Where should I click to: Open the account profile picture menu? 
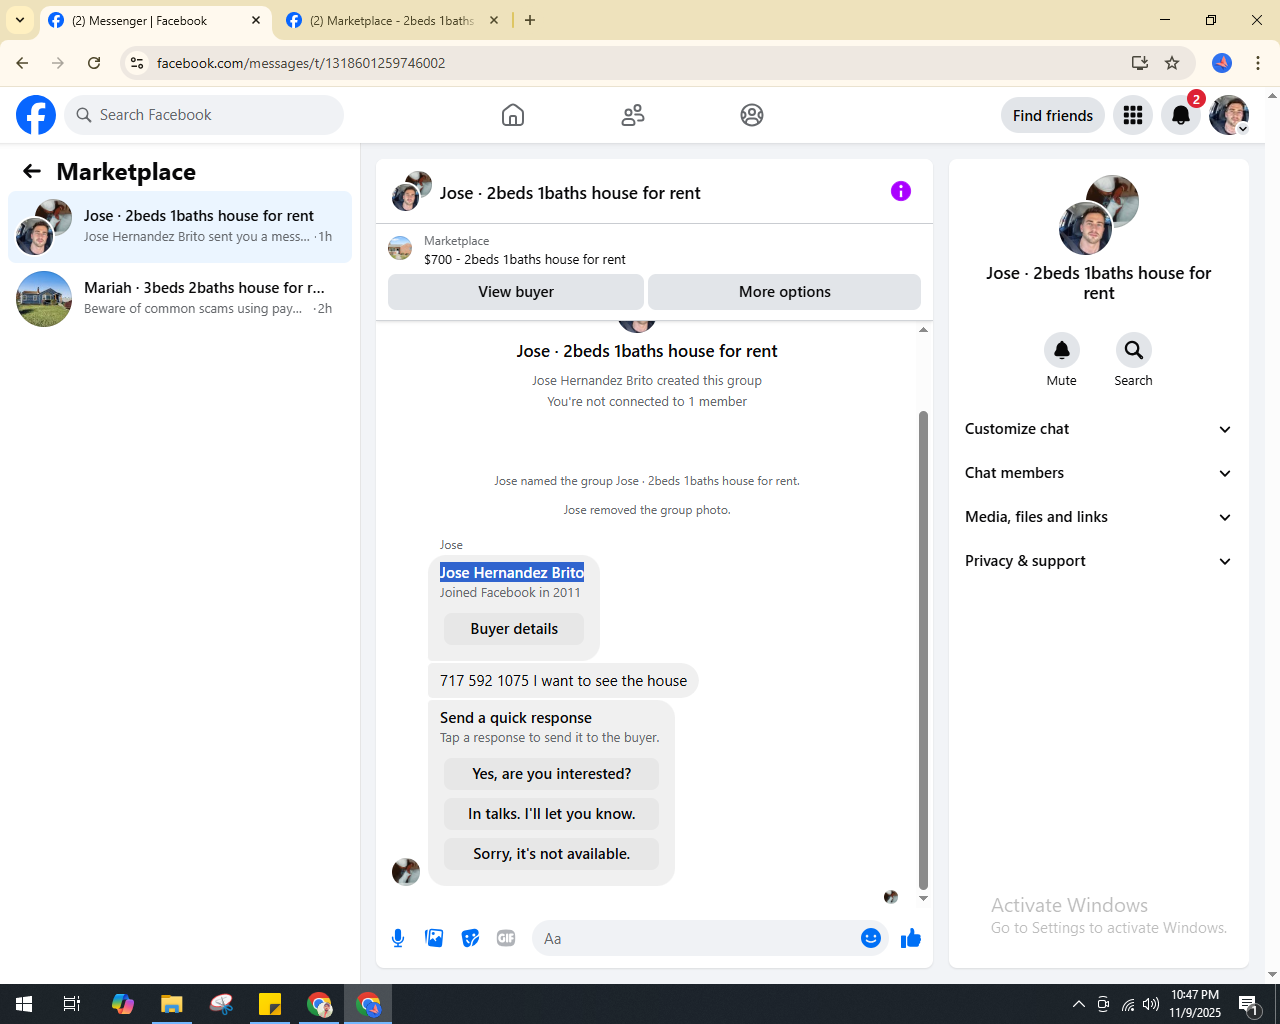(1229, 115)
